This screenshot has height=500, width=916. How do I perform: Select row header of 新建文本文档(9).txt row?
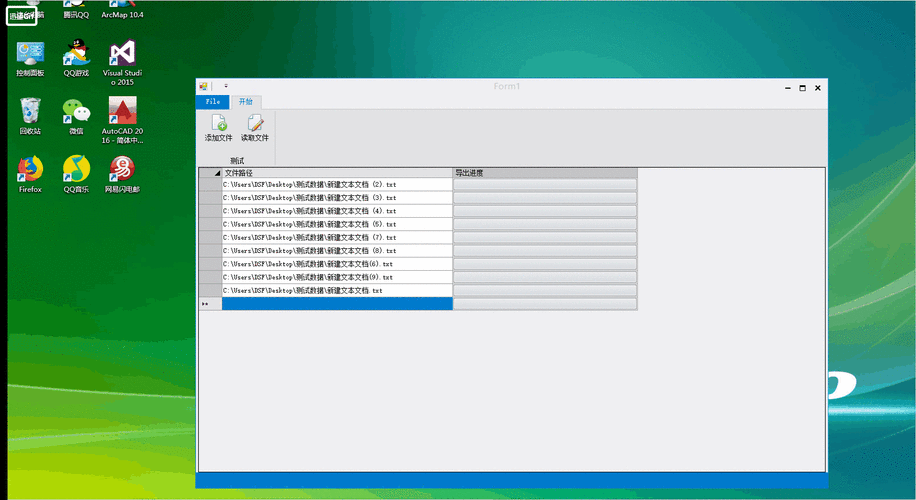(x=210, y=277)
